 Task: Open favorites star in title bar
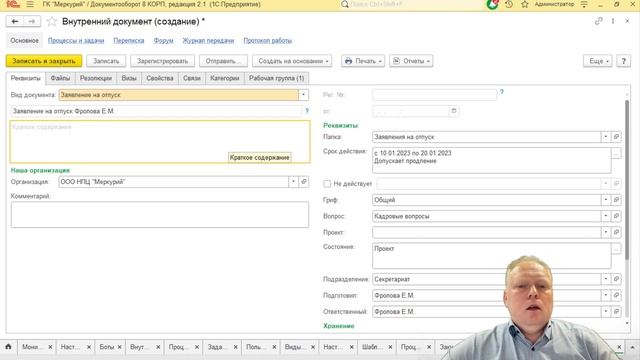(x=525, y=4)
